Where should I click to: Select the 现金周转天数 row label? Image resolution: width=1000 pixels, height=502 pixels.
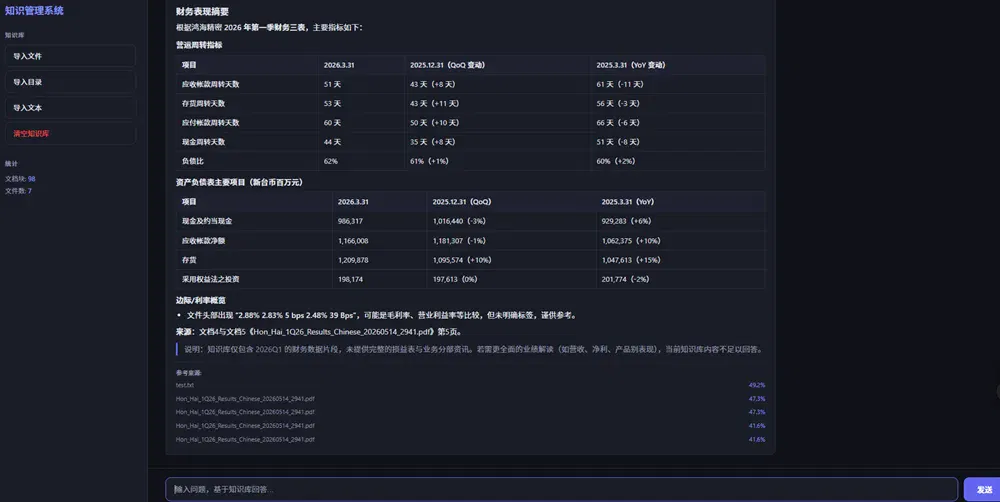pyautogui.click(x=203, y=142)
